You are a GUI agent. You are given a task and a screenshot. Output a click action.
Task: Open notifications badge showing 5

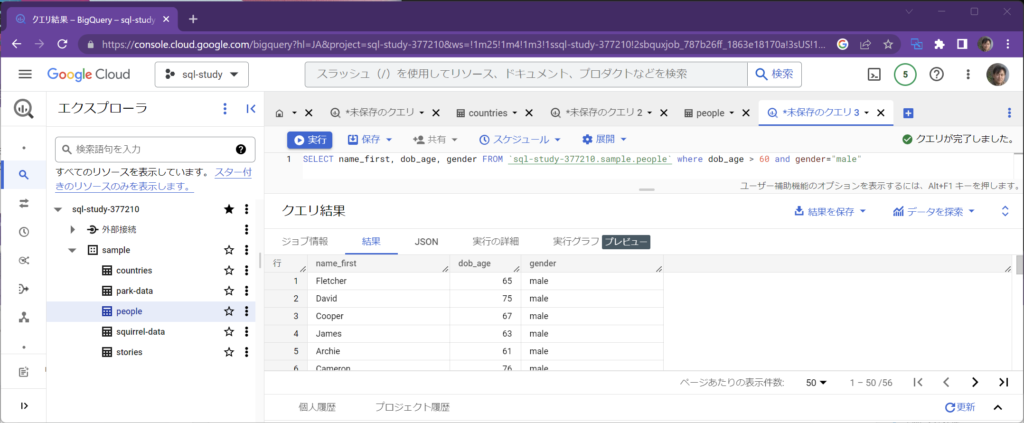[905, 74]
